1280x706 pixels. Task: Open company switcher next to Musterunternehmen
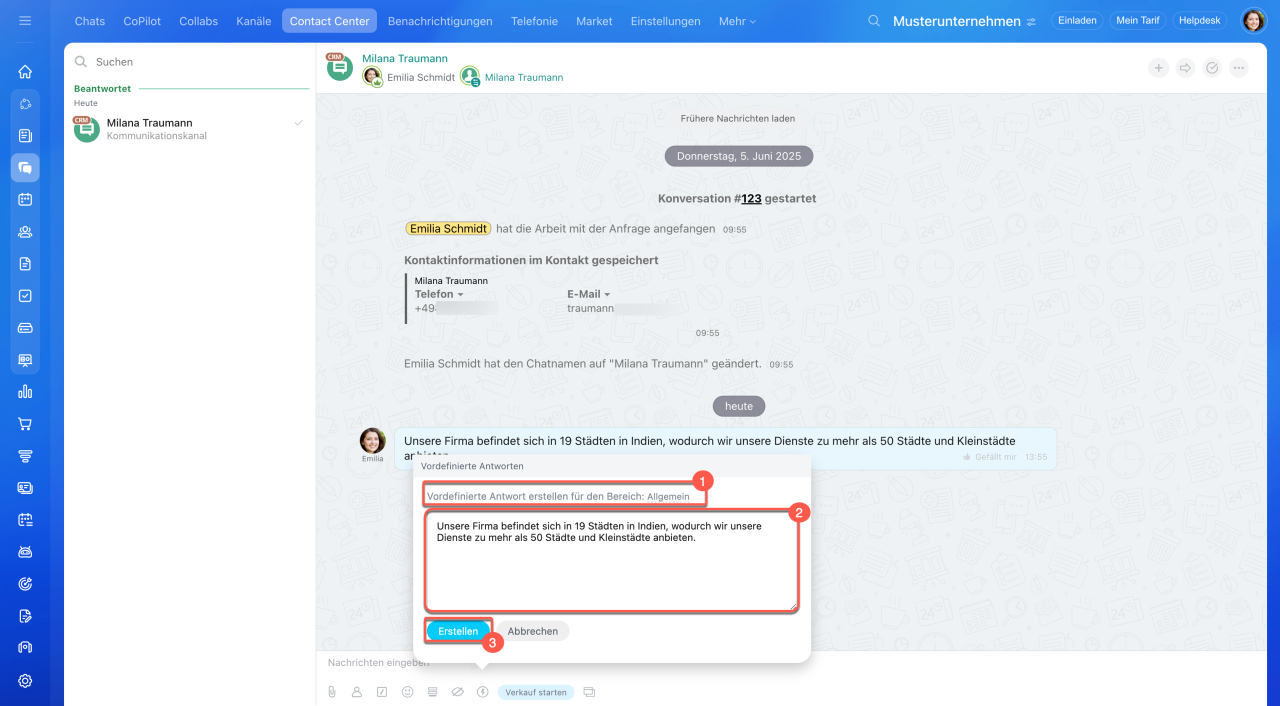coord(1031,22)
